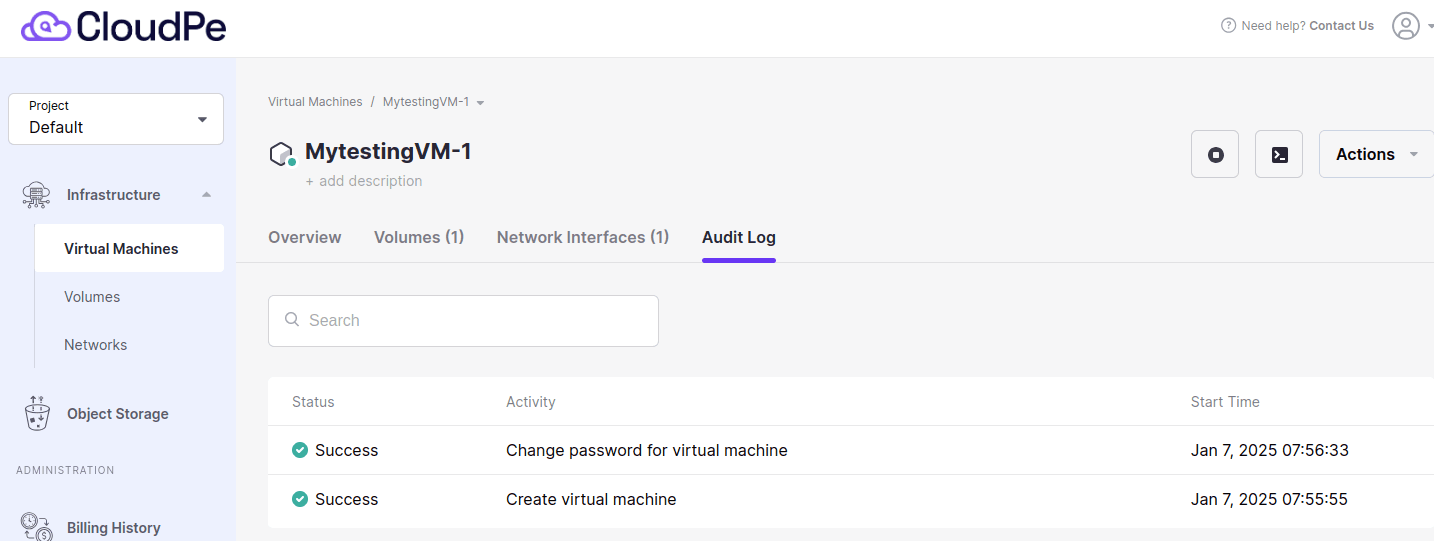Click the Billing History coins icon
The image size is (1434, 541).
coord(37,527)
